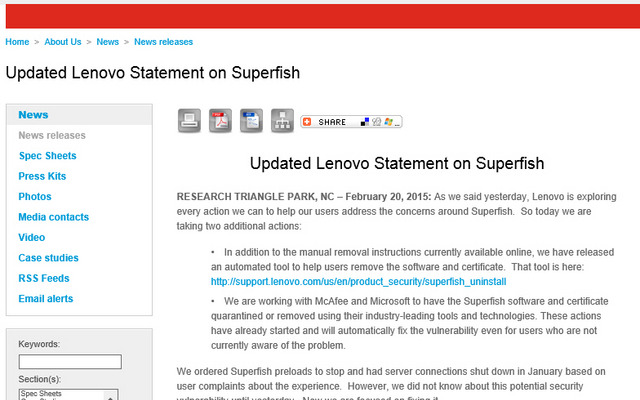
Task: Click the SHARE button label
Action: [x=332, y=122]
